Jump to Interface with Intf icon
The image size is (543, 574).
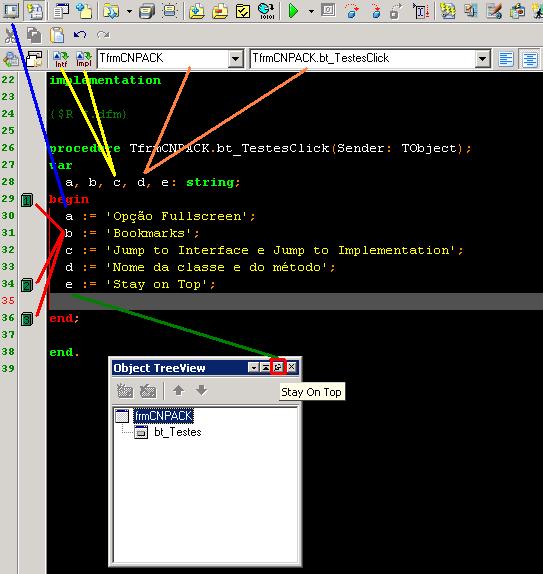tap(61, 59)
